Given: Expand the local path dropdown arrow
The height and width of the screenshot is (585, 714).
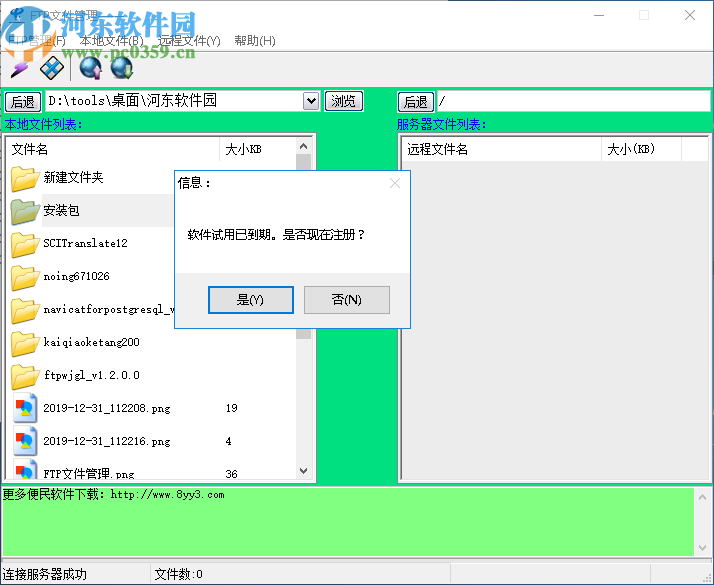Looking at the screenshot, I should pyautogui.click(x=311, y=101).
